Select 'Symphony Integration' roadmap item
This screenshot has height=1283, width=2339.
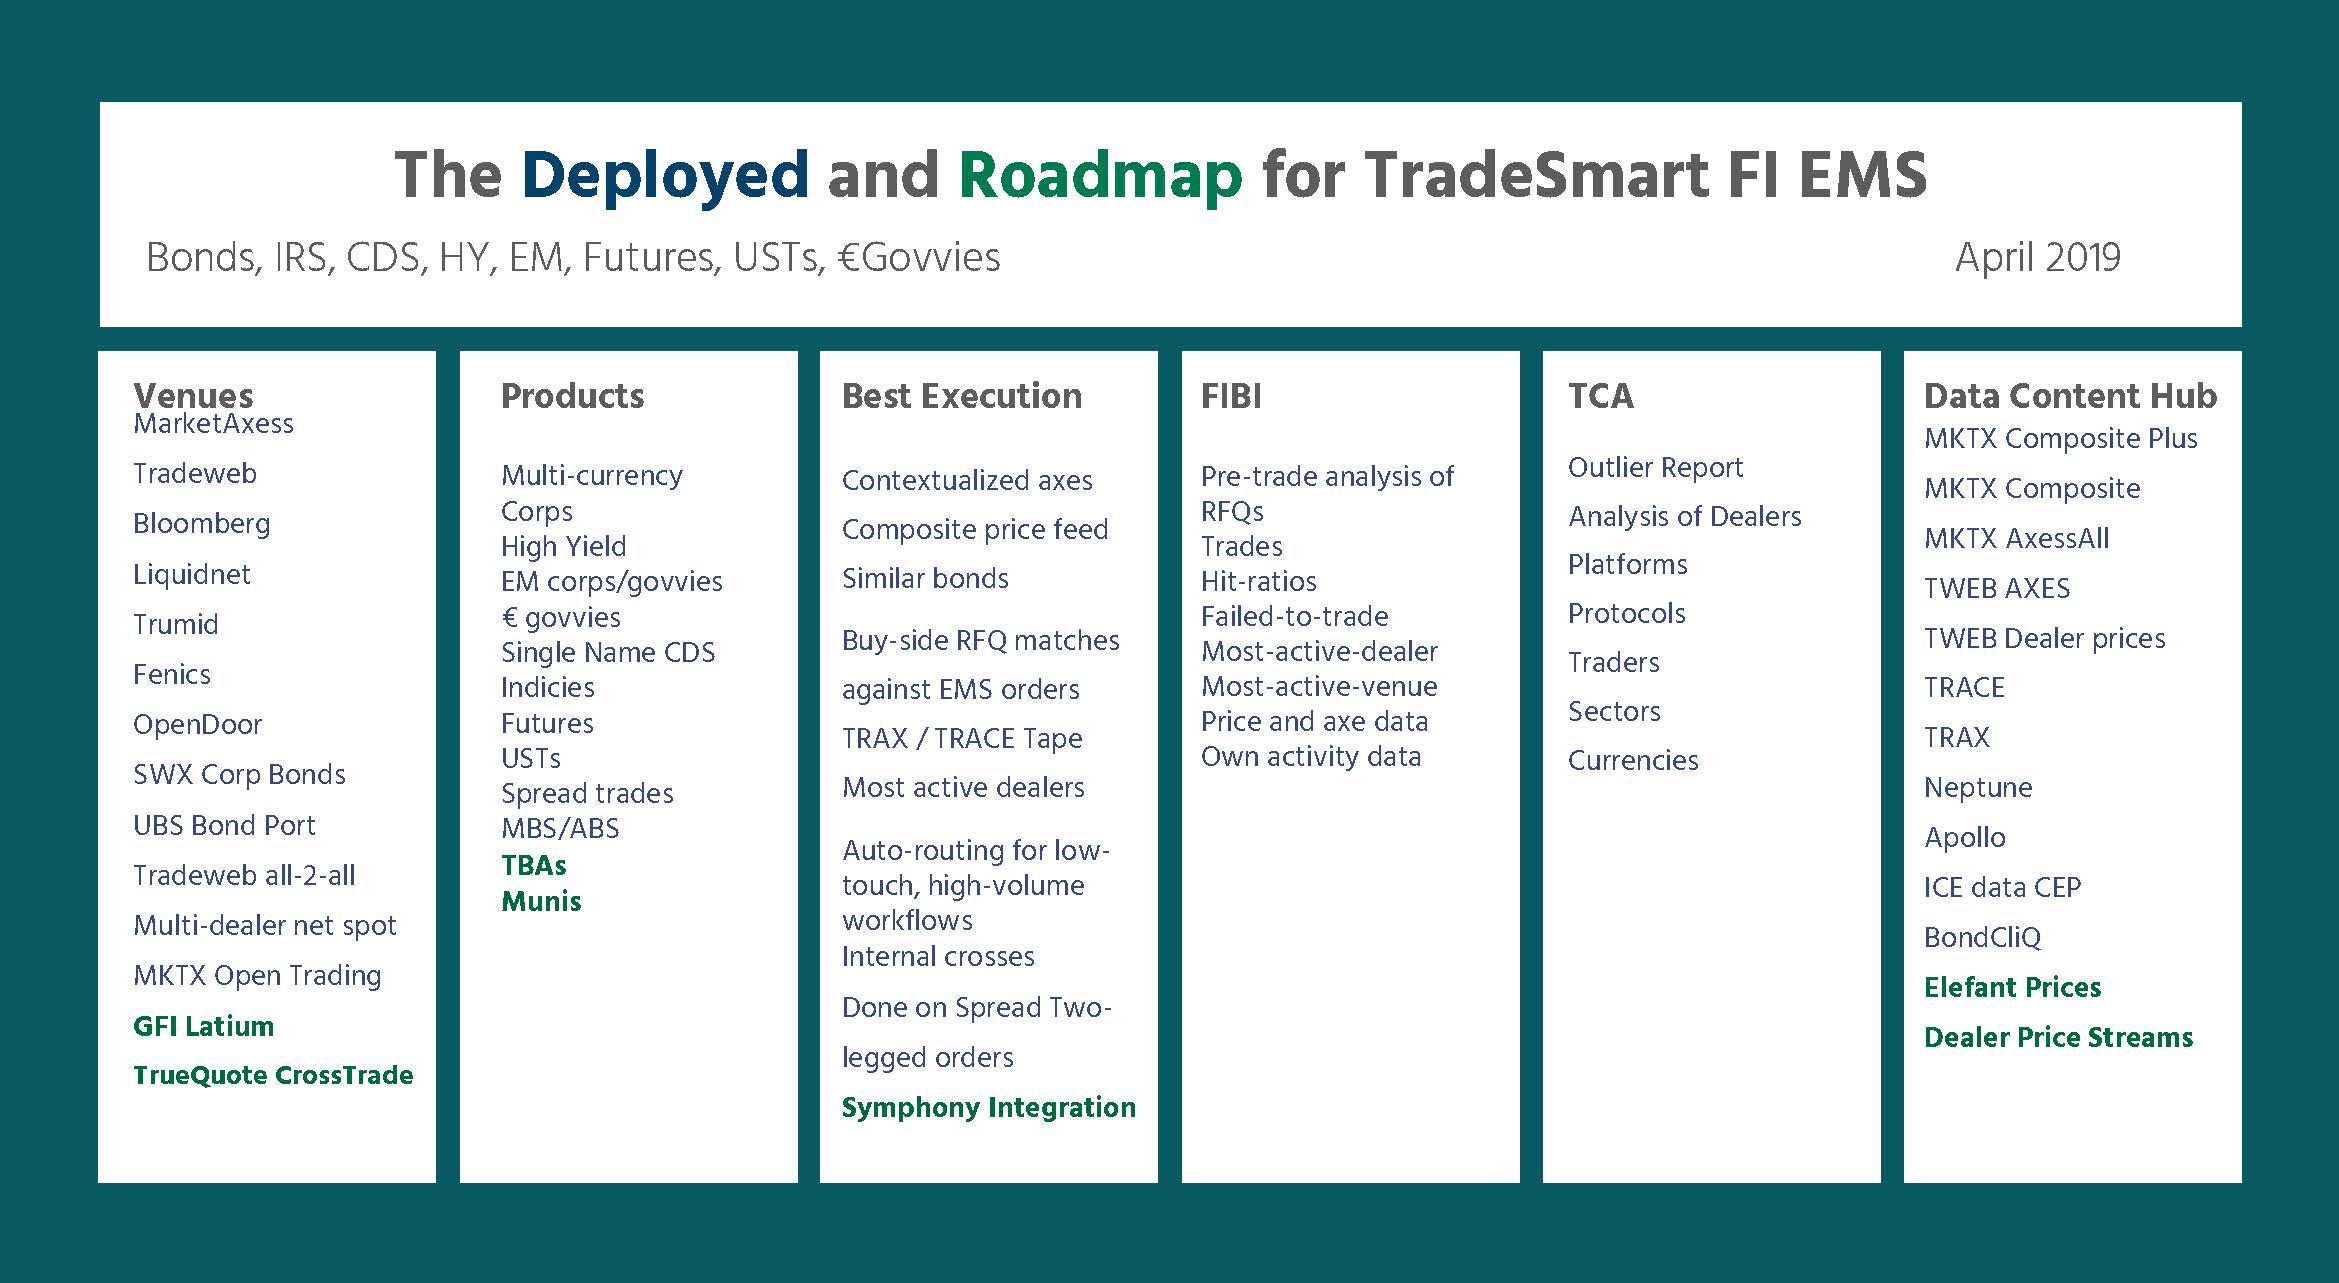point(989,1108)
